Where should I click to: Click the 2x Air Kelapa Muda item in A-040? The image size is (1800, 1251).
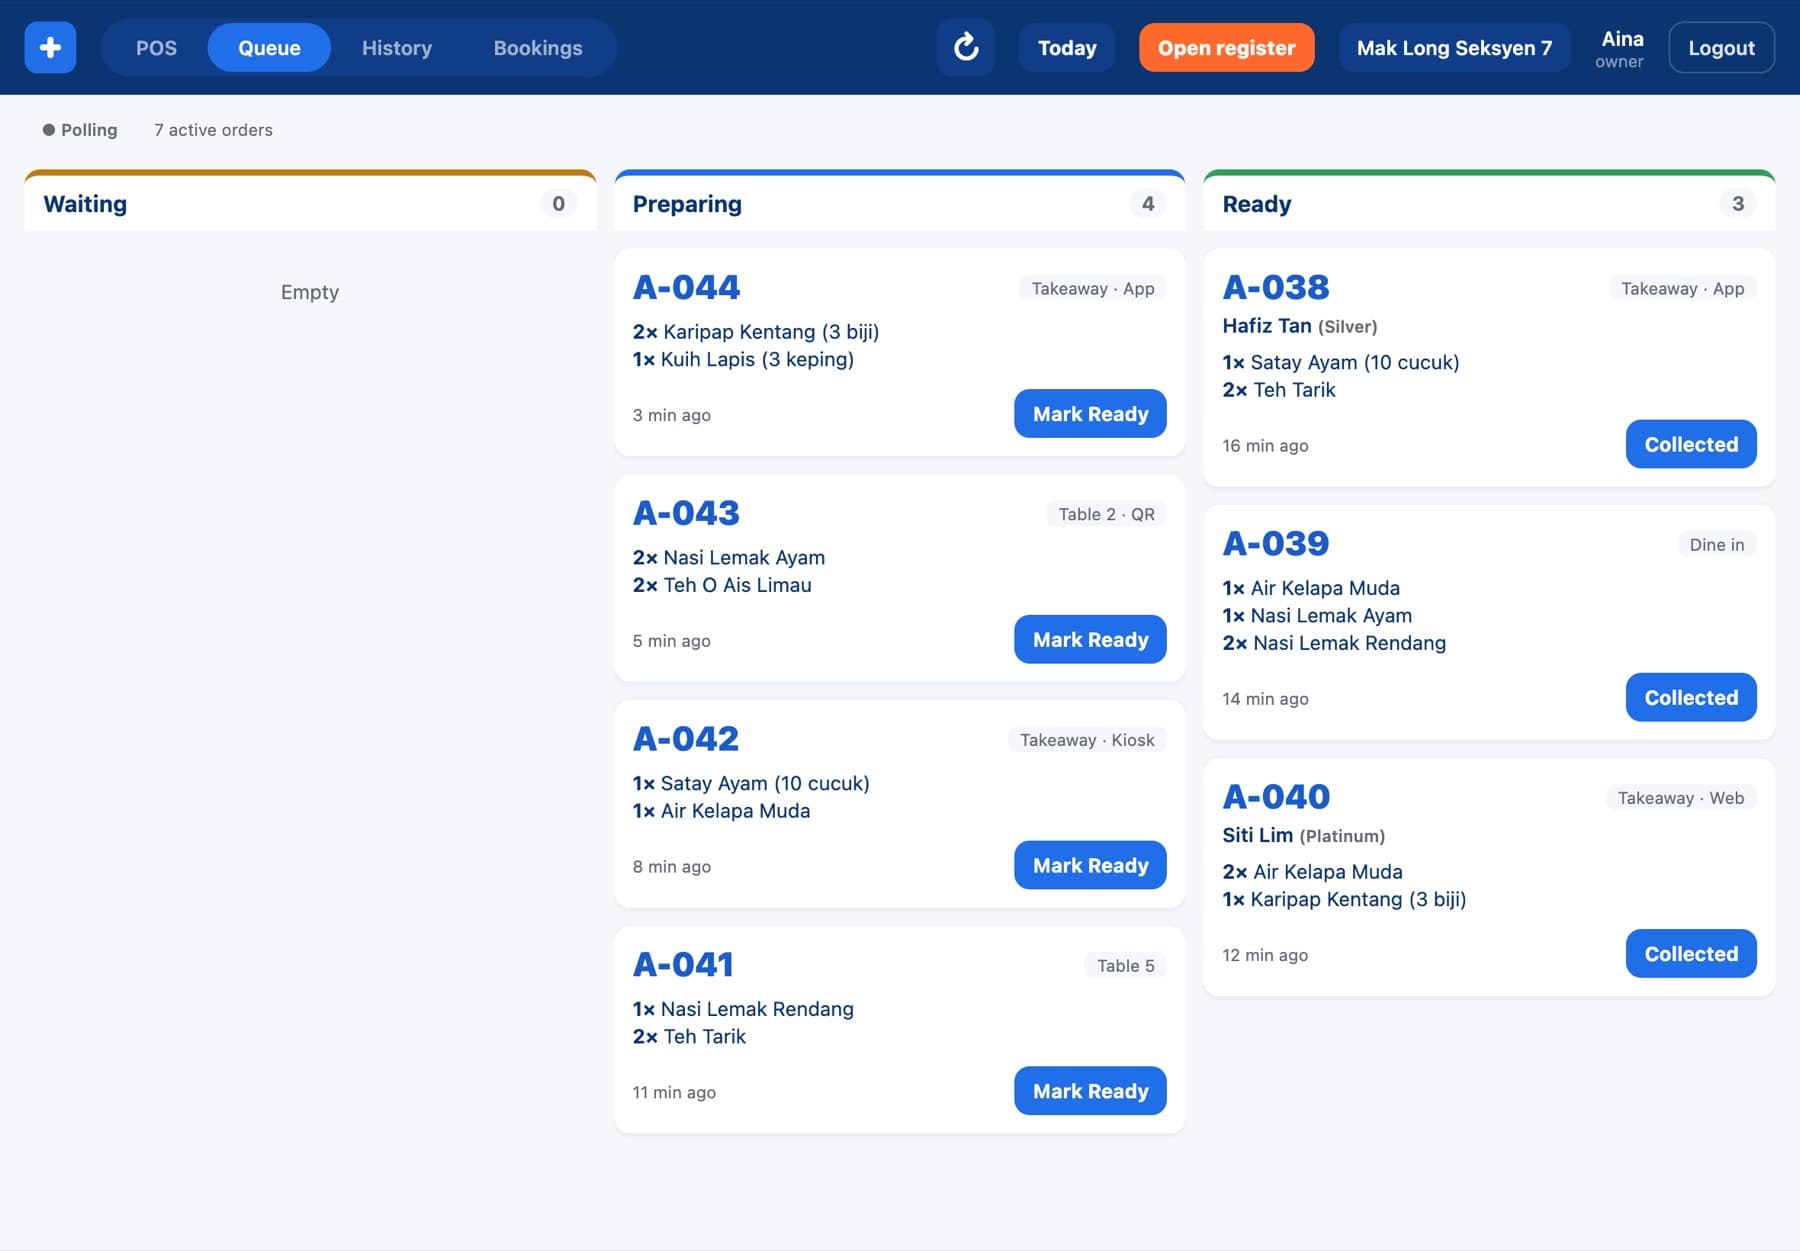click(x=1312, y=872)
